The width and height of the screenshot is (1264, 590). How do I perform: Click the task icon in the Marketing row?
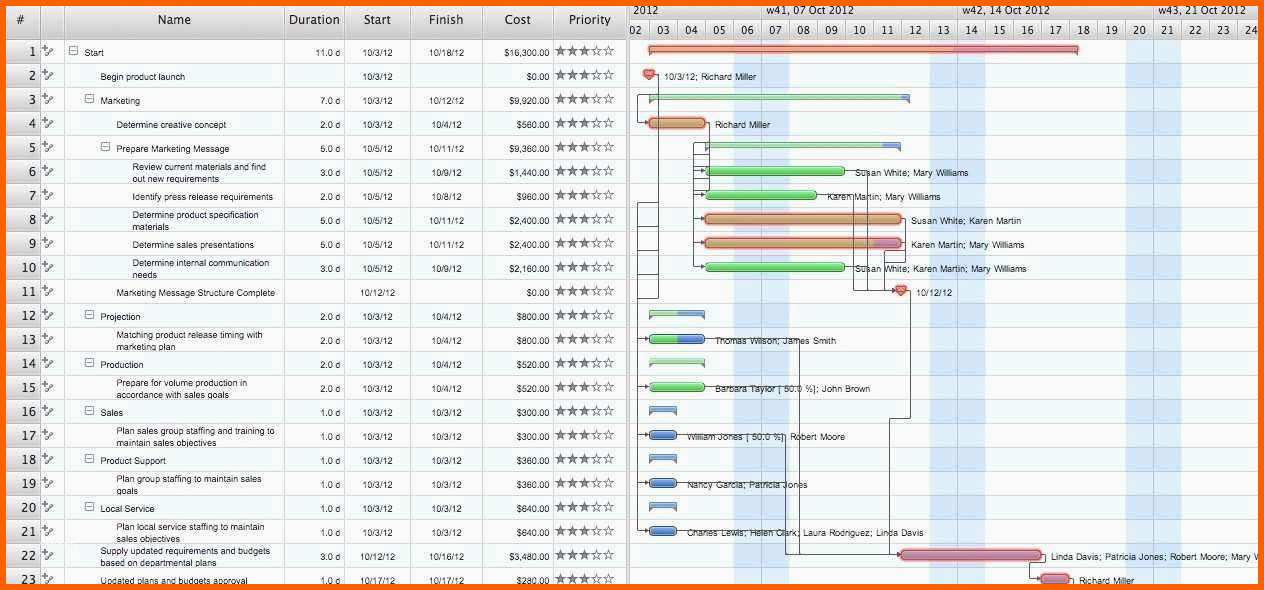point(48,99)
